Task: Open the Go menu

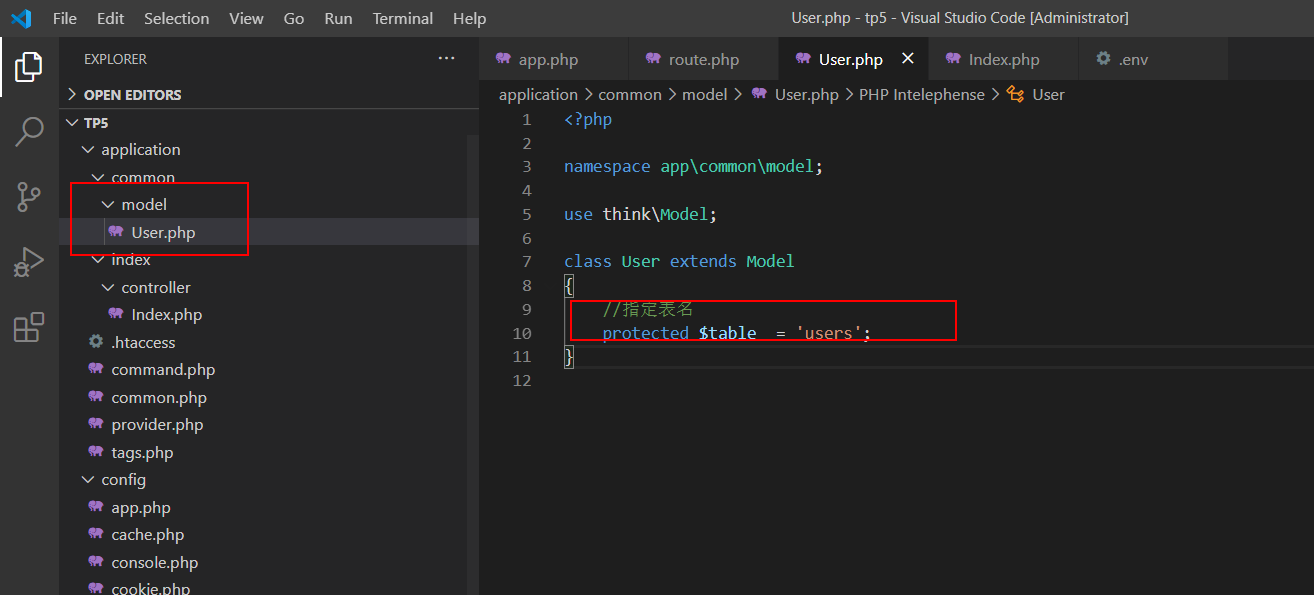Action: coord(294,18)
